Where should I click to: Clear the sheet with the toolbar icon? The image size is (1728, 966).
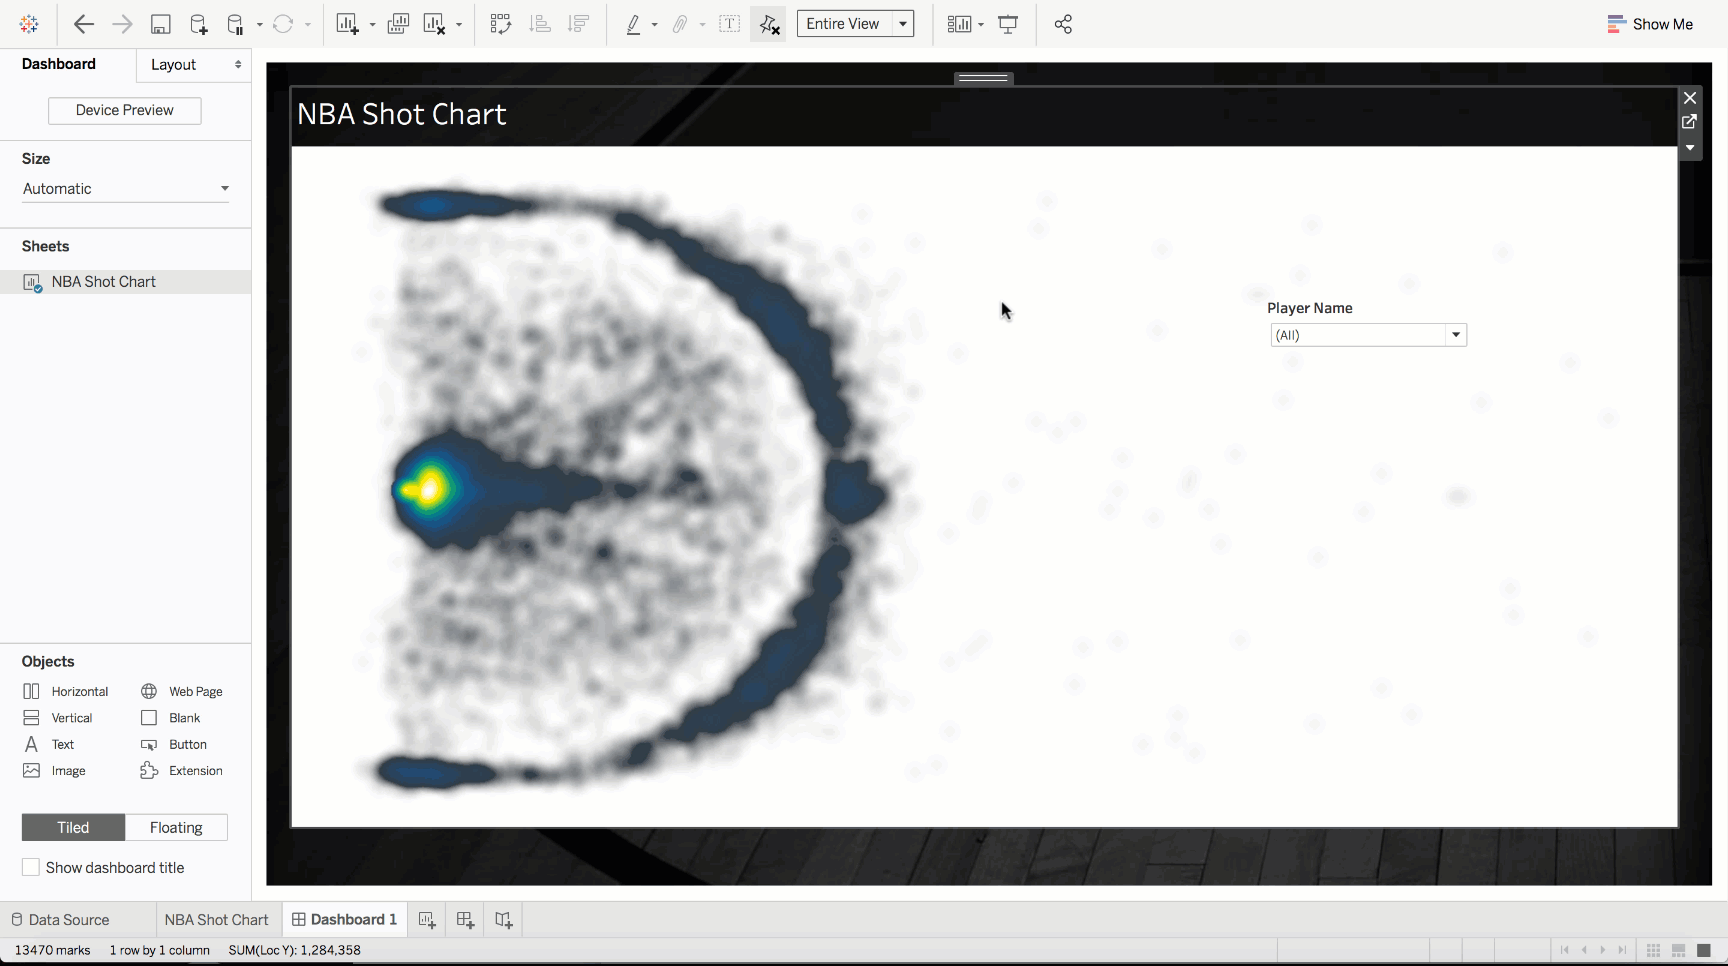(434, 24)
